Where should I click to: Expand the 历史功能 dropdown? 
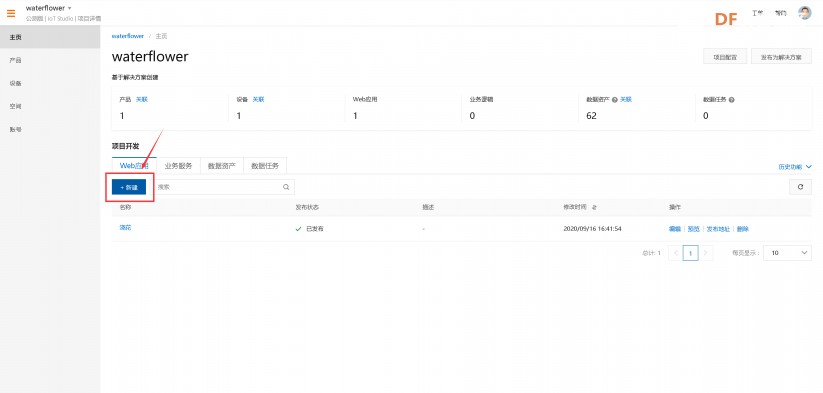coord(795,167)
